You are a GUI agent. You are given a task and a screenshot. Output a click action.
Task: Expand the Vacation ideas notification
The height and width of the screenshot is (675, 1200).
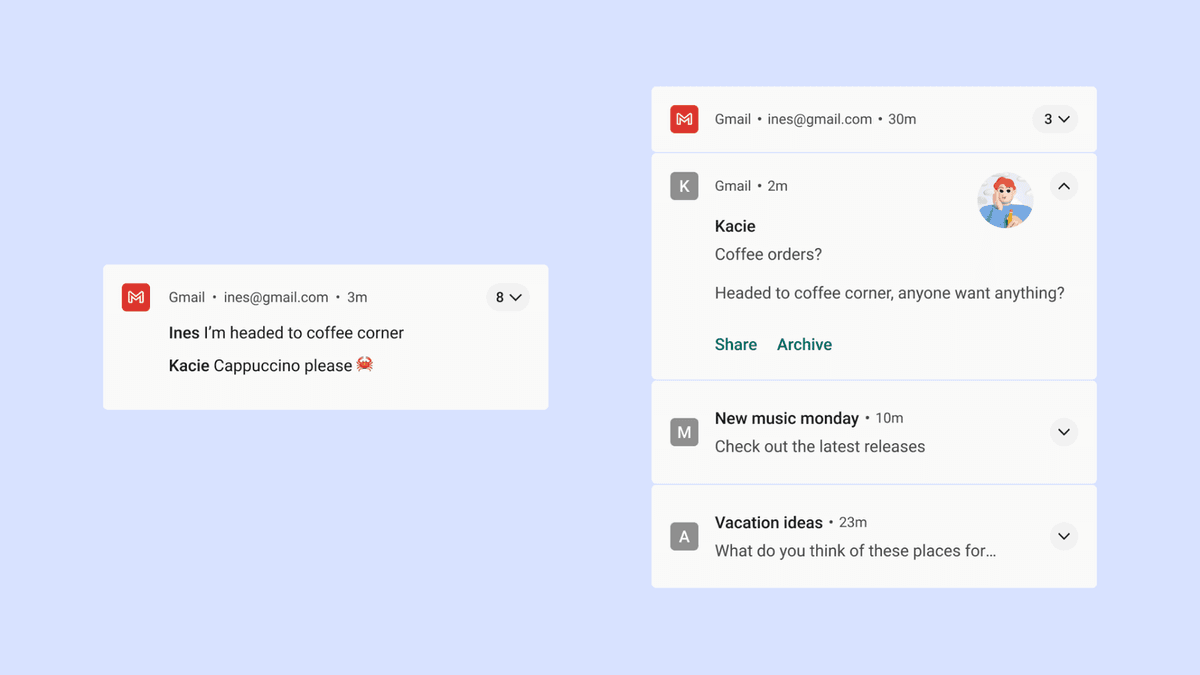(1064, 537)
